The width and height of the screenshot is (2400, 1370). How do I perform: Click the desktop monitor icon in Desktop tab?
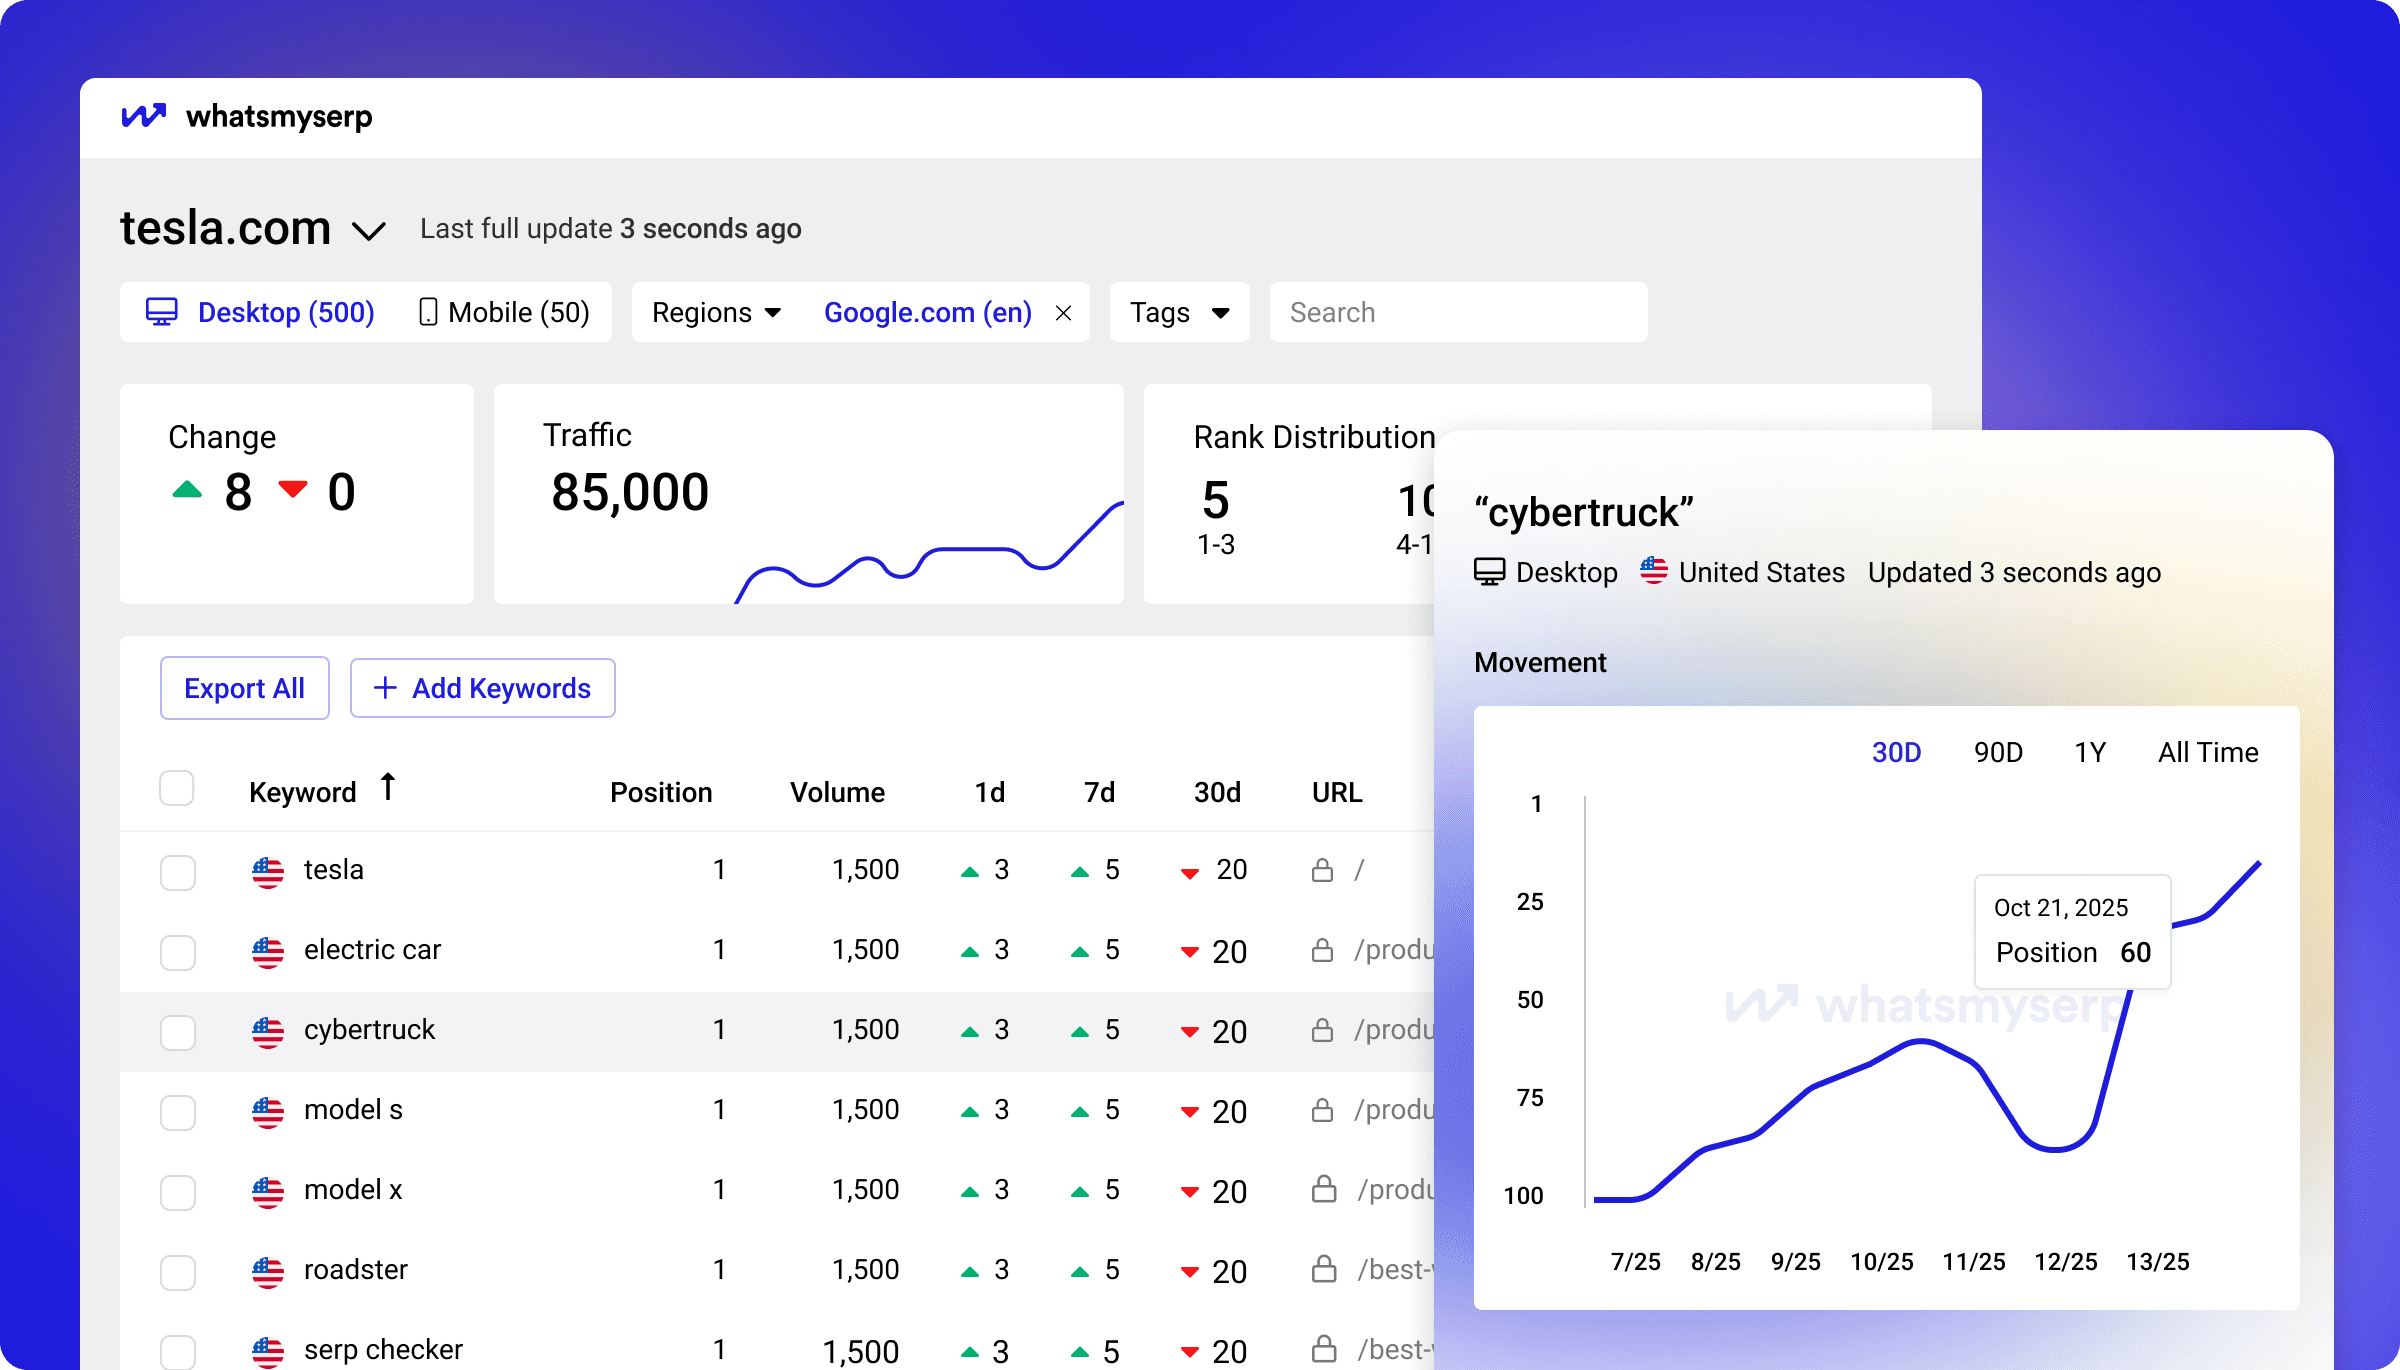162,312
